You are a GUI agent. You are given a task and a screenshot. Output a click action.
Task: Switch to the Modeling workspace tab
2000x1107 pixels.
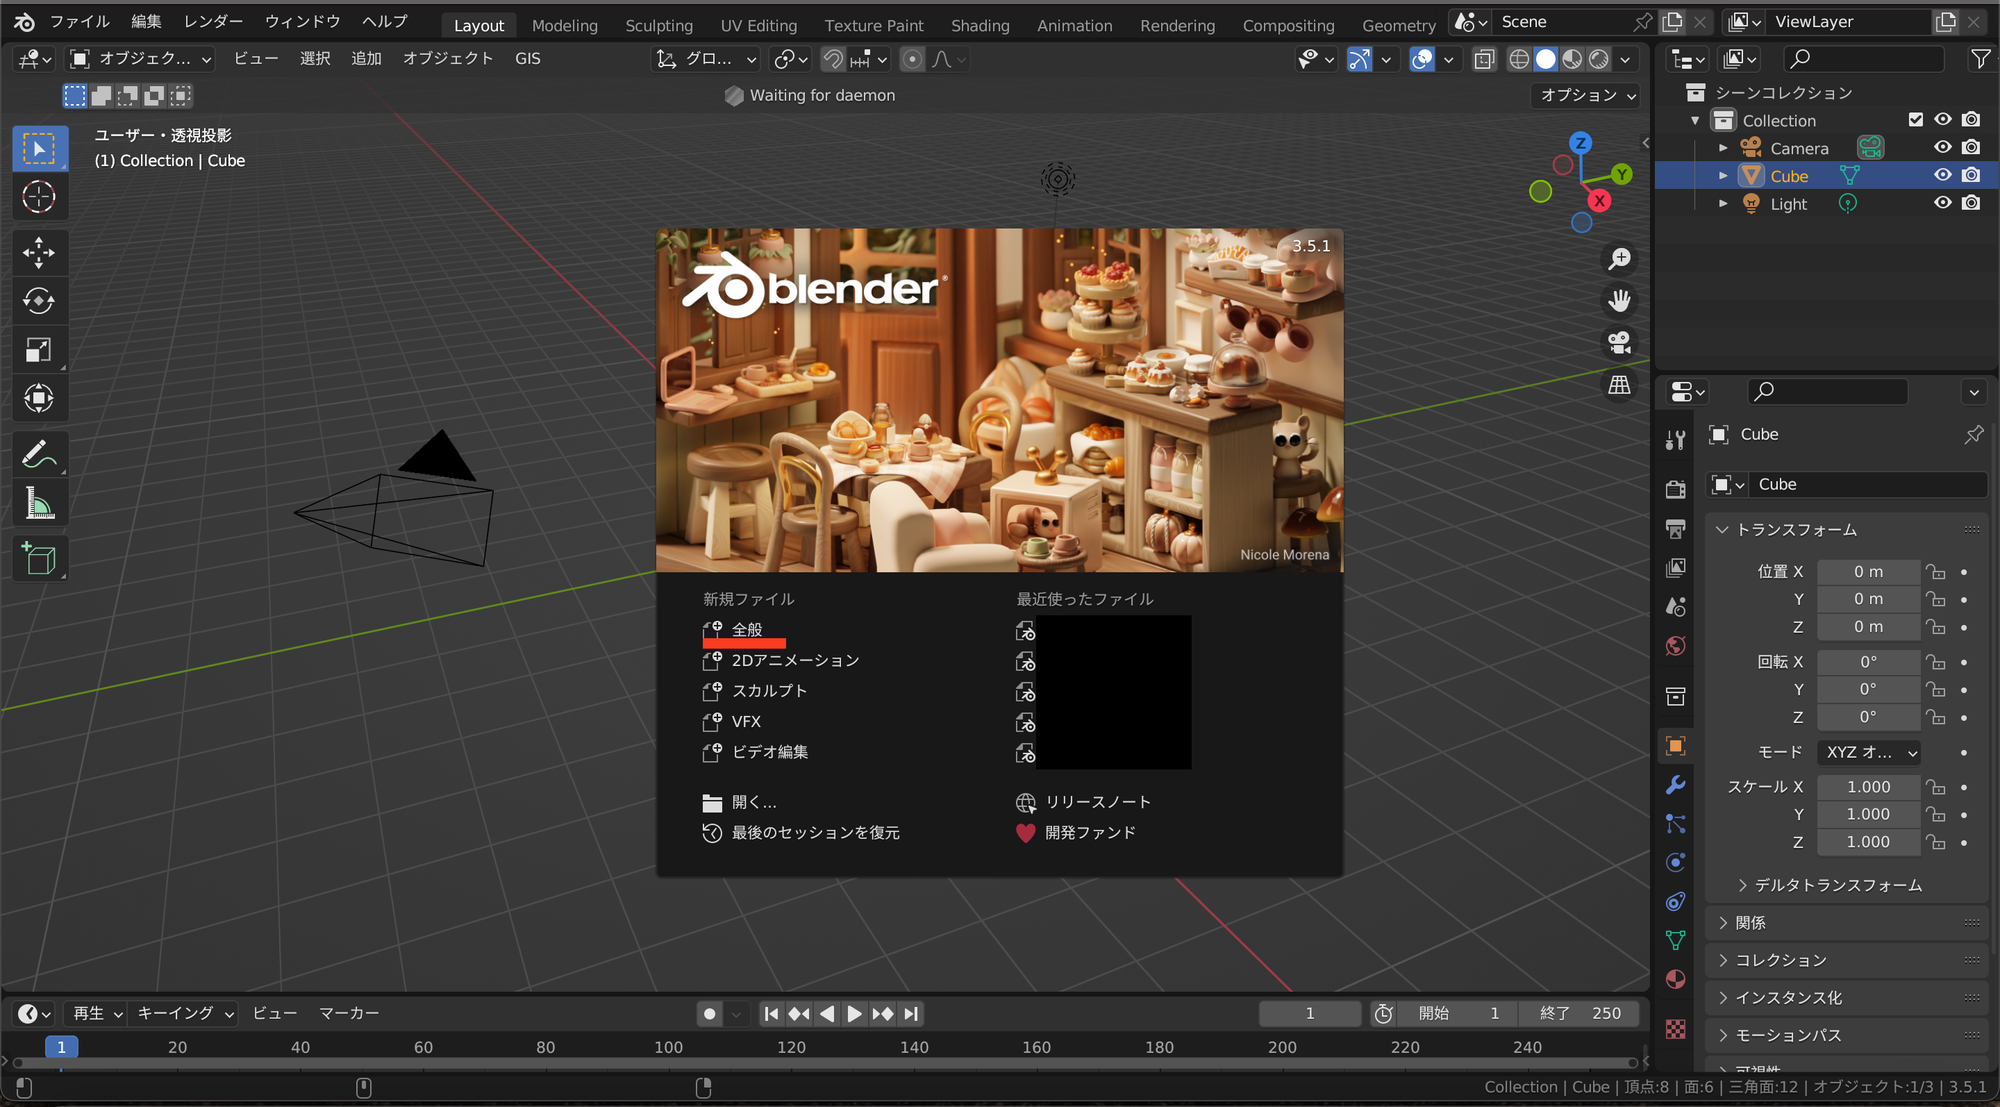[x=565, y=25]
